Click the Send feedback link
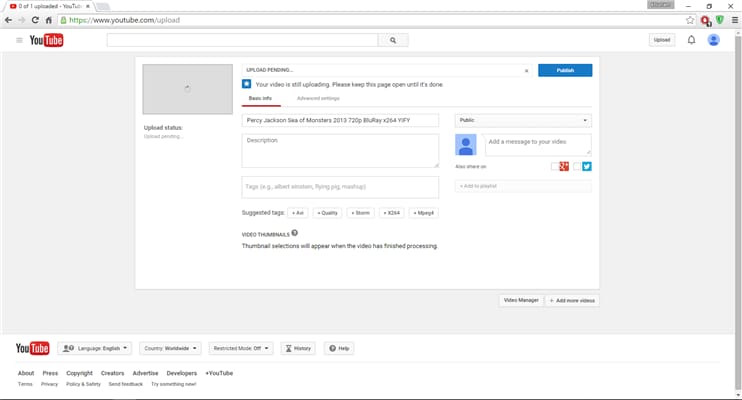Viewport: 742px width, 400px height. (x=125, y=384)
